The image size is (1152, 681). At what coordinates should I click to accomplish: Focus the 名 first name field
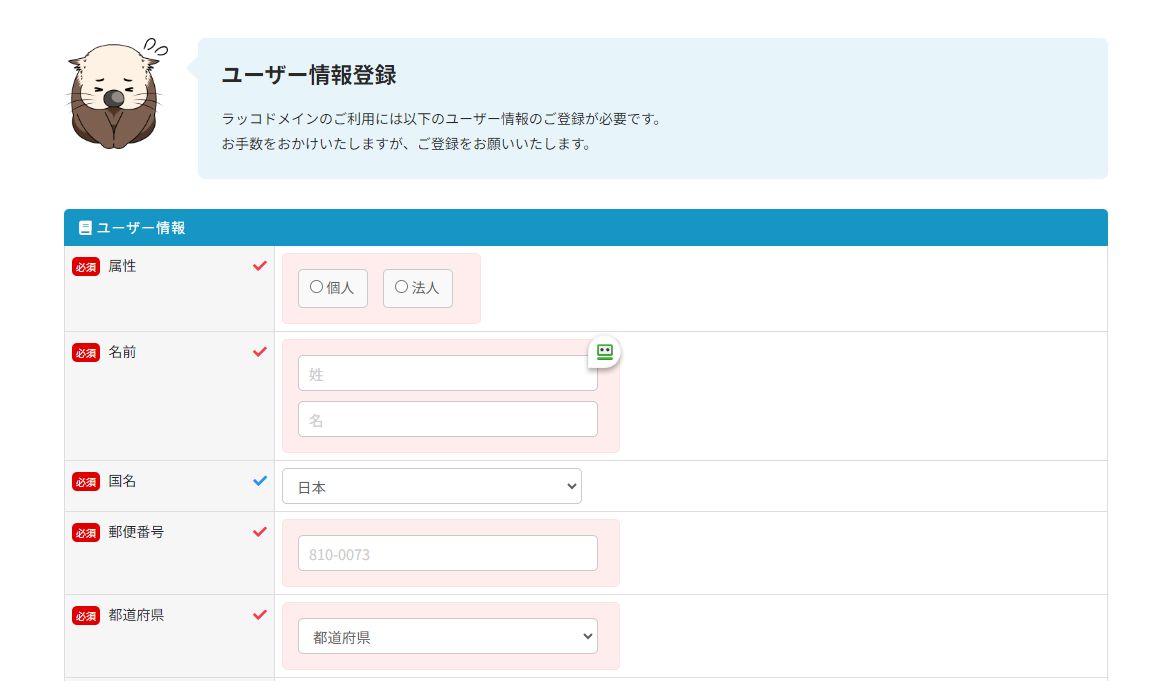click(447, 420)
